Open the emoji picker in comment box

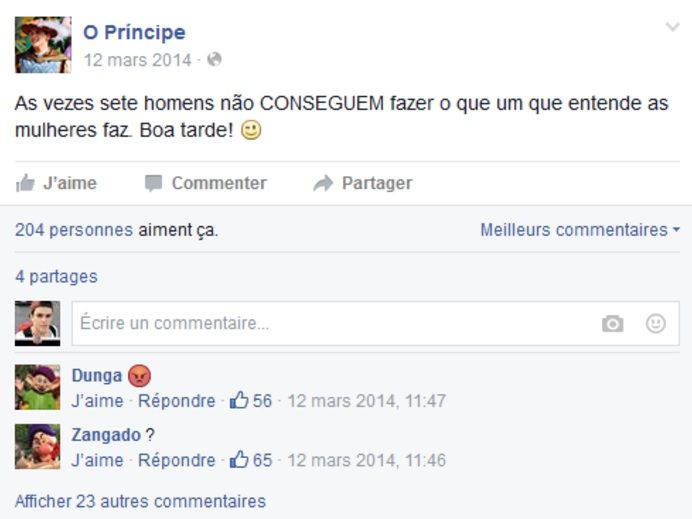pyautogui.click(x=656, y=324)
